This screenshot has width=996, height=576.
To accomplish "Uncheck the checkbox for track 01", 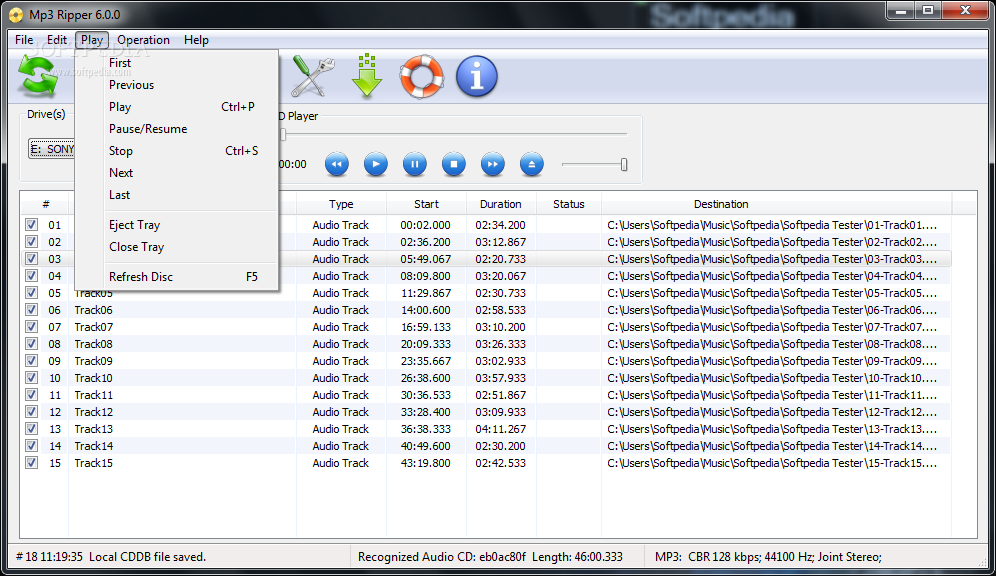I will [x=31, y=225].
